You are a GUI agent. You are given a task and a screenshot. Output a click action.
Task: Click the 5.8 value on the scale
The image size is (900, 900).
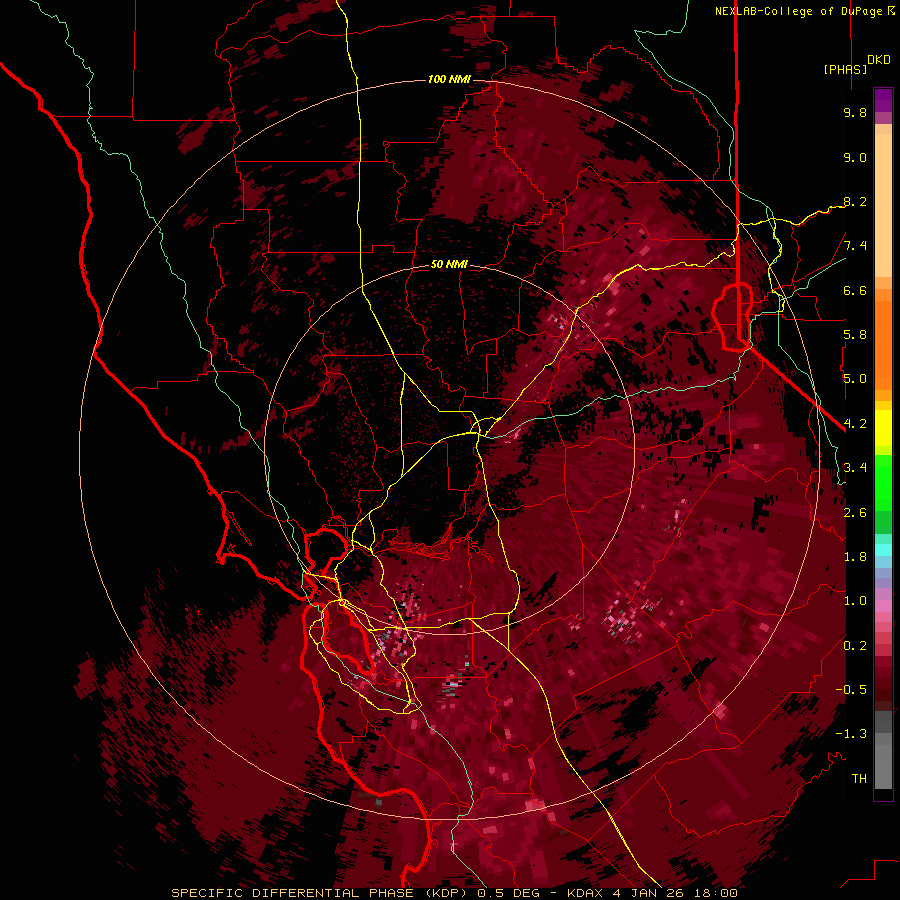[855, 335]
